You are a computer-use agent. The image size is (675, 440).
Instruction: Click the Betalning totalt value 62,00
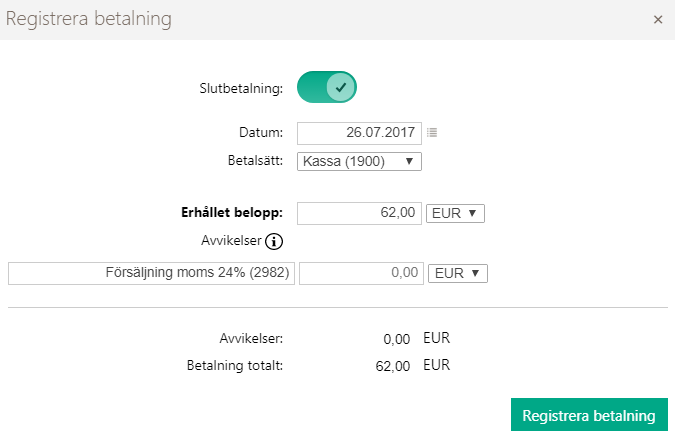pyautogui.click(x=393, y=366)
